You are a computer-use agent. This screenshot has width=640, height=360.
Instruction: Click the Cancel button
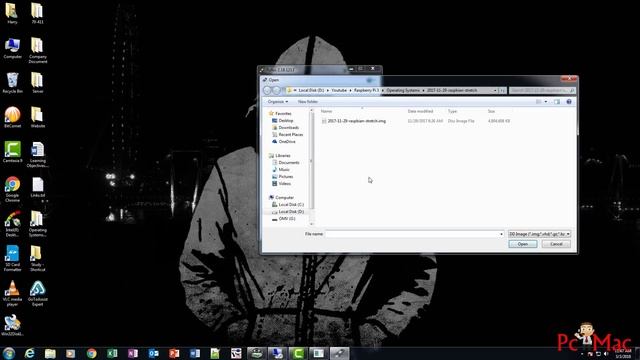(x=556, y=244)
